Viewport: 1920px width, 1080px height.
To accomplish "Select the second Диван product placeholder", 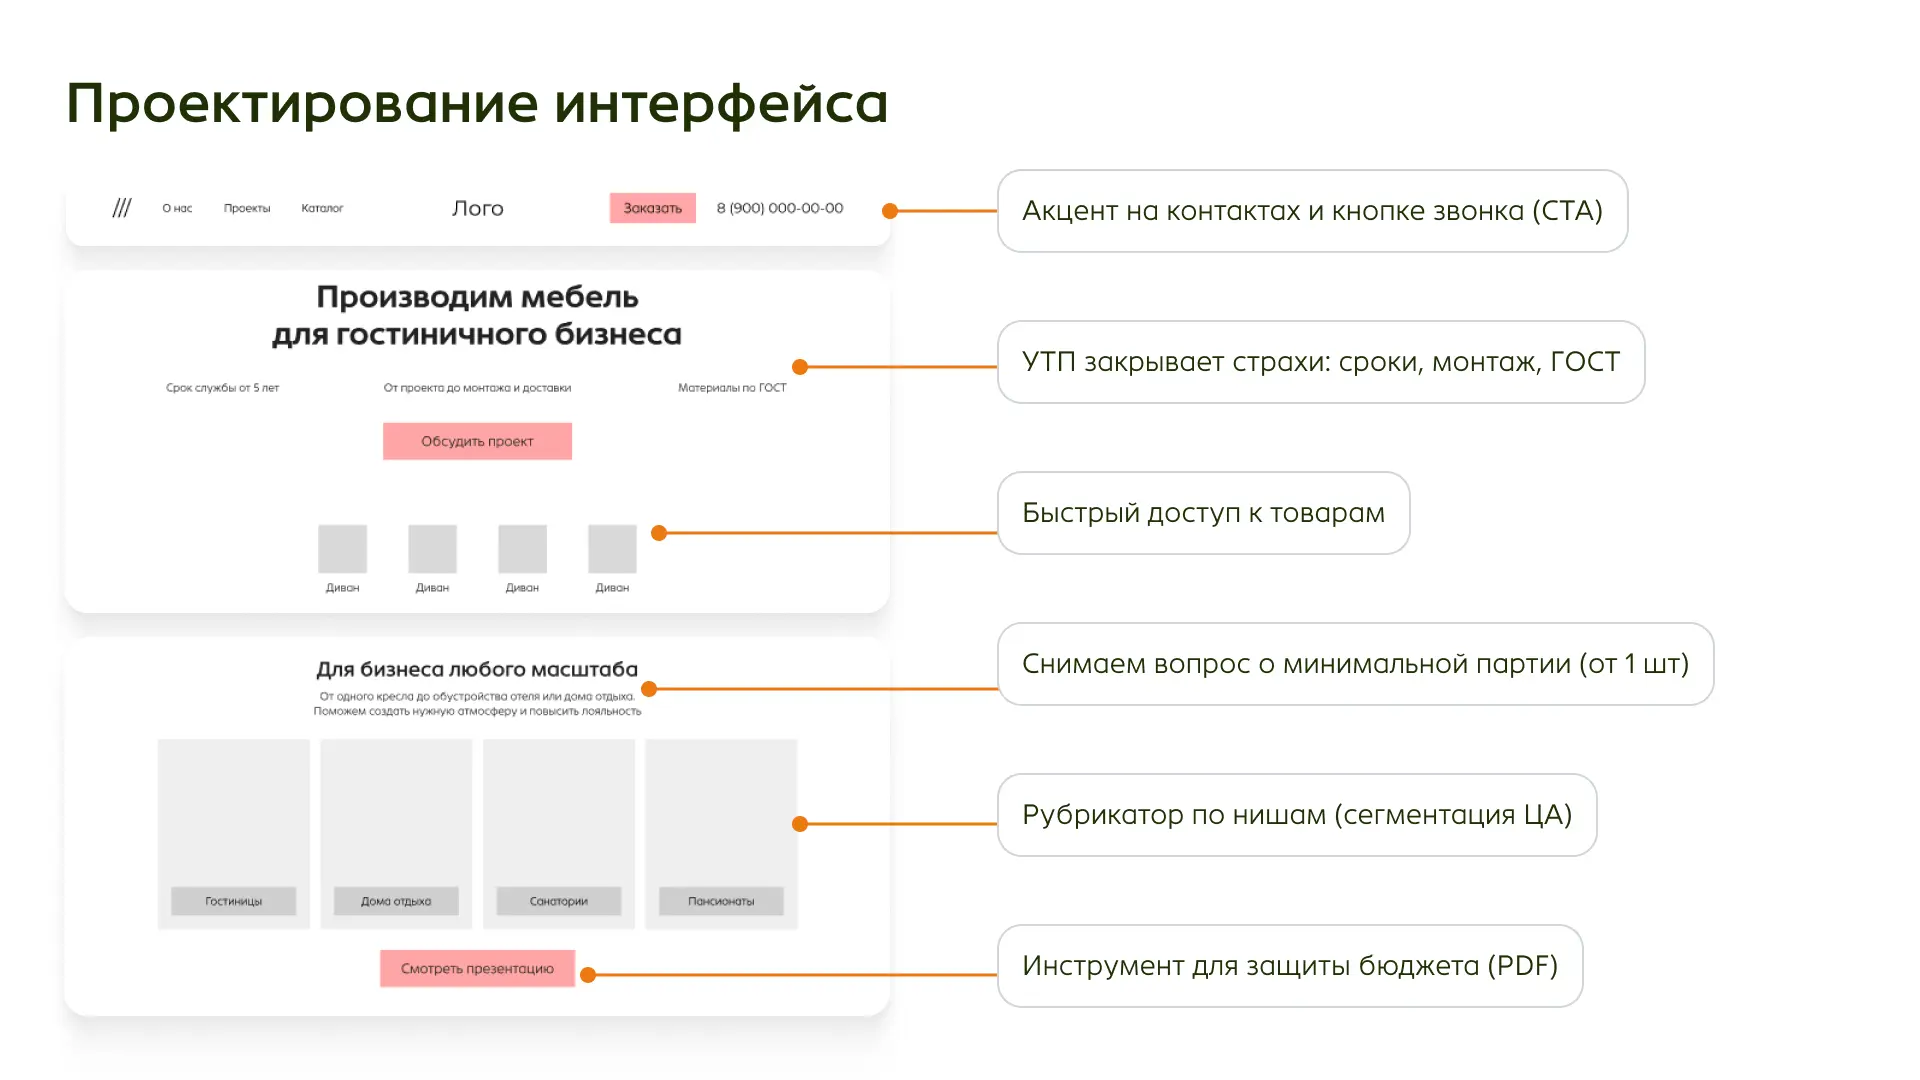I will pyautogui.click(x=432, y=546).
